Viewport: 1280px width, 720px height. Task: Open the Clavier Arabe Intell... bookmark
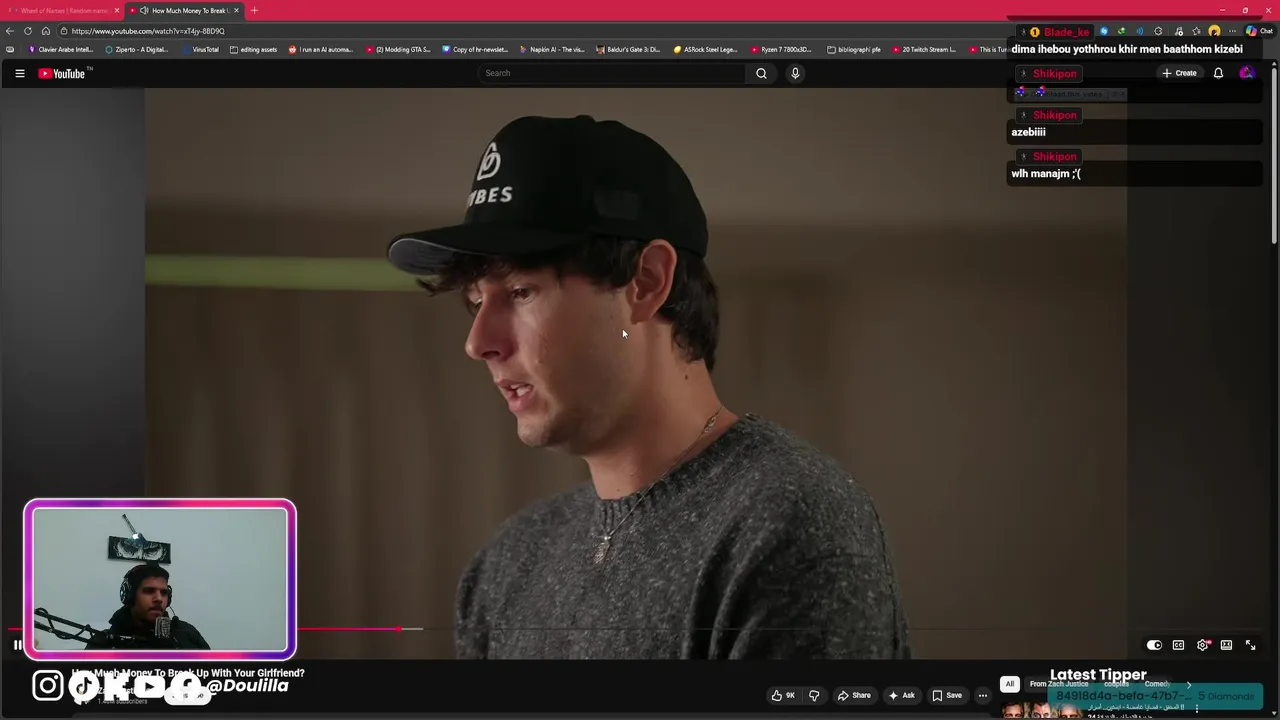click(61, 49)
